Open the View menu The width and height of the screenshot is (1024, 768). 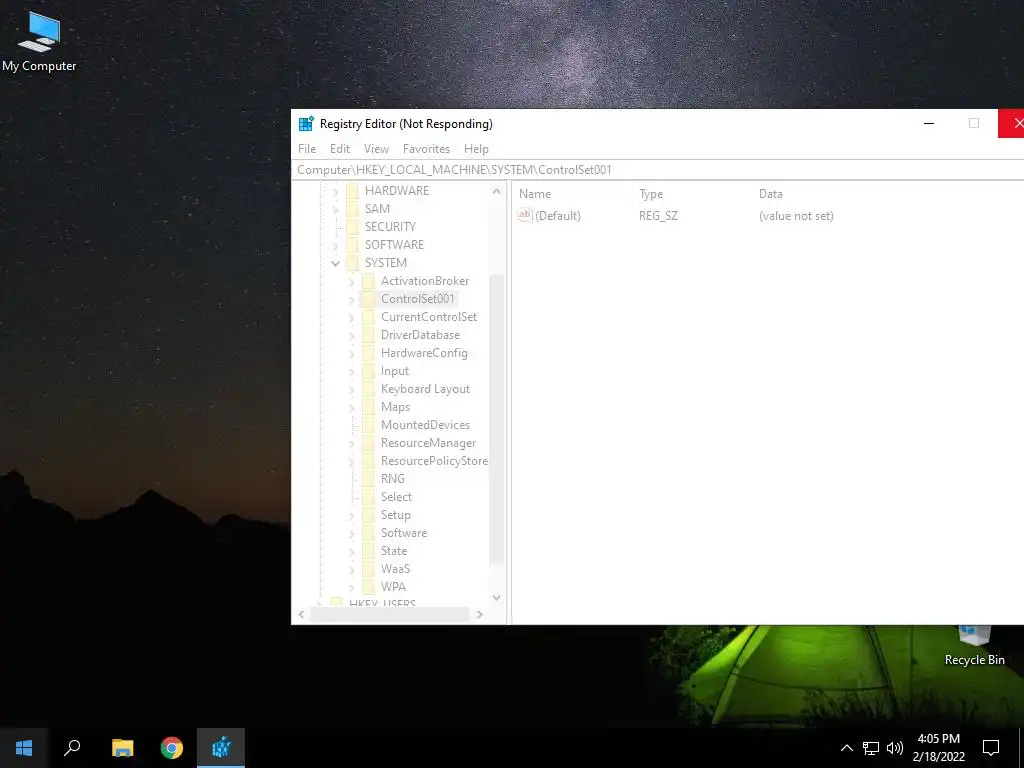(376, 149)
